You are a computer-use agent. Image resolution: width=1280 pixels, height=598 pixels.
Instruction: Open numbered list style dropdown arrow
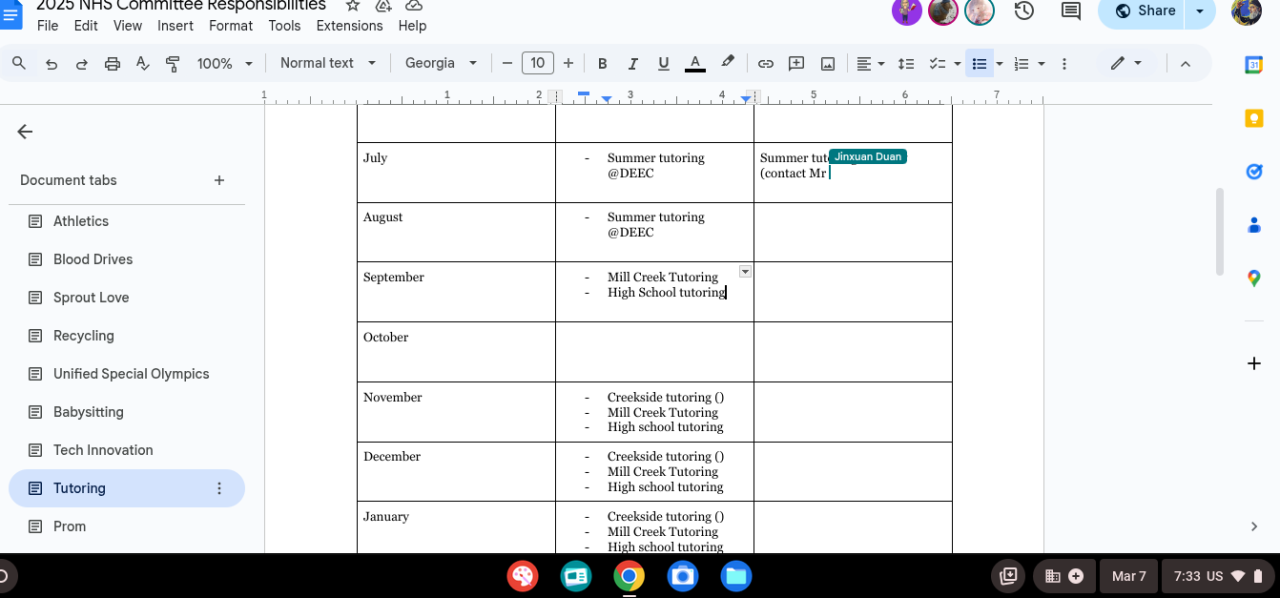coord(1041,63)
